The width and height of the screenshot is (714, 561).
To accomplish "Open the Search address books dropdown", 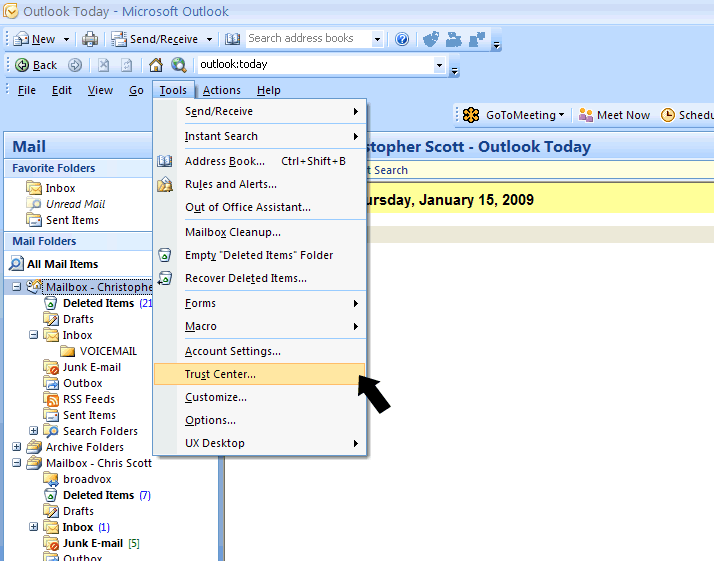I will tap(377, 39).
